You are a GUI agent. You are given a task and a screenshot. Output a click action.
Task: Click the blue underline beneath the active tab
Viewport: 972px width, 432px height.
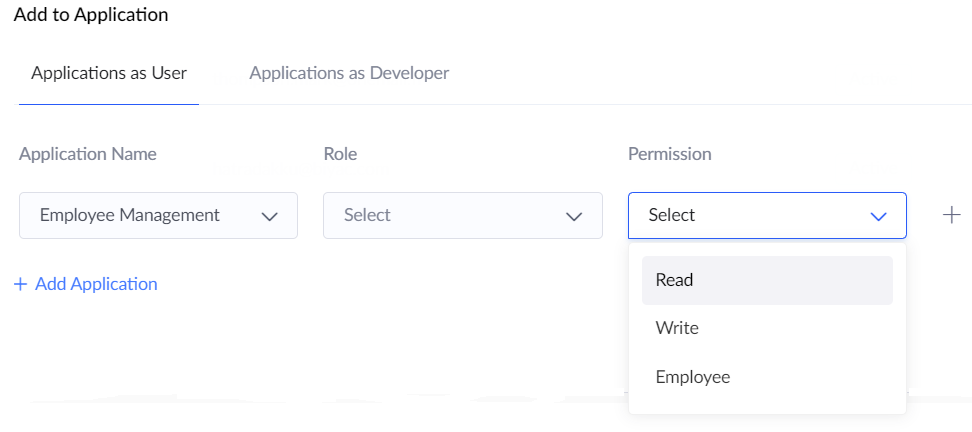click(109, 103)
